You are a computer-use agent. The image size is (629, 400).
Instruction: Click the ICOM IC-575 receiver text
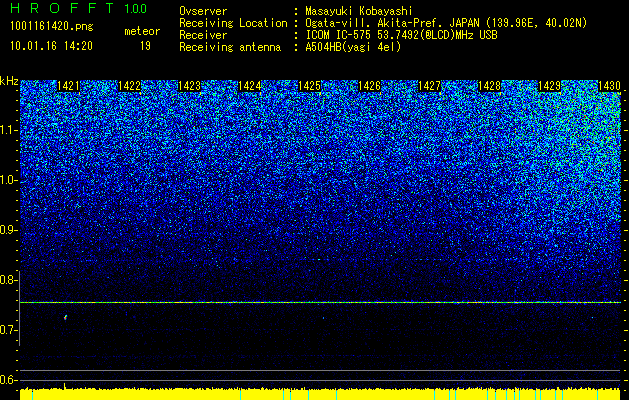401,35
